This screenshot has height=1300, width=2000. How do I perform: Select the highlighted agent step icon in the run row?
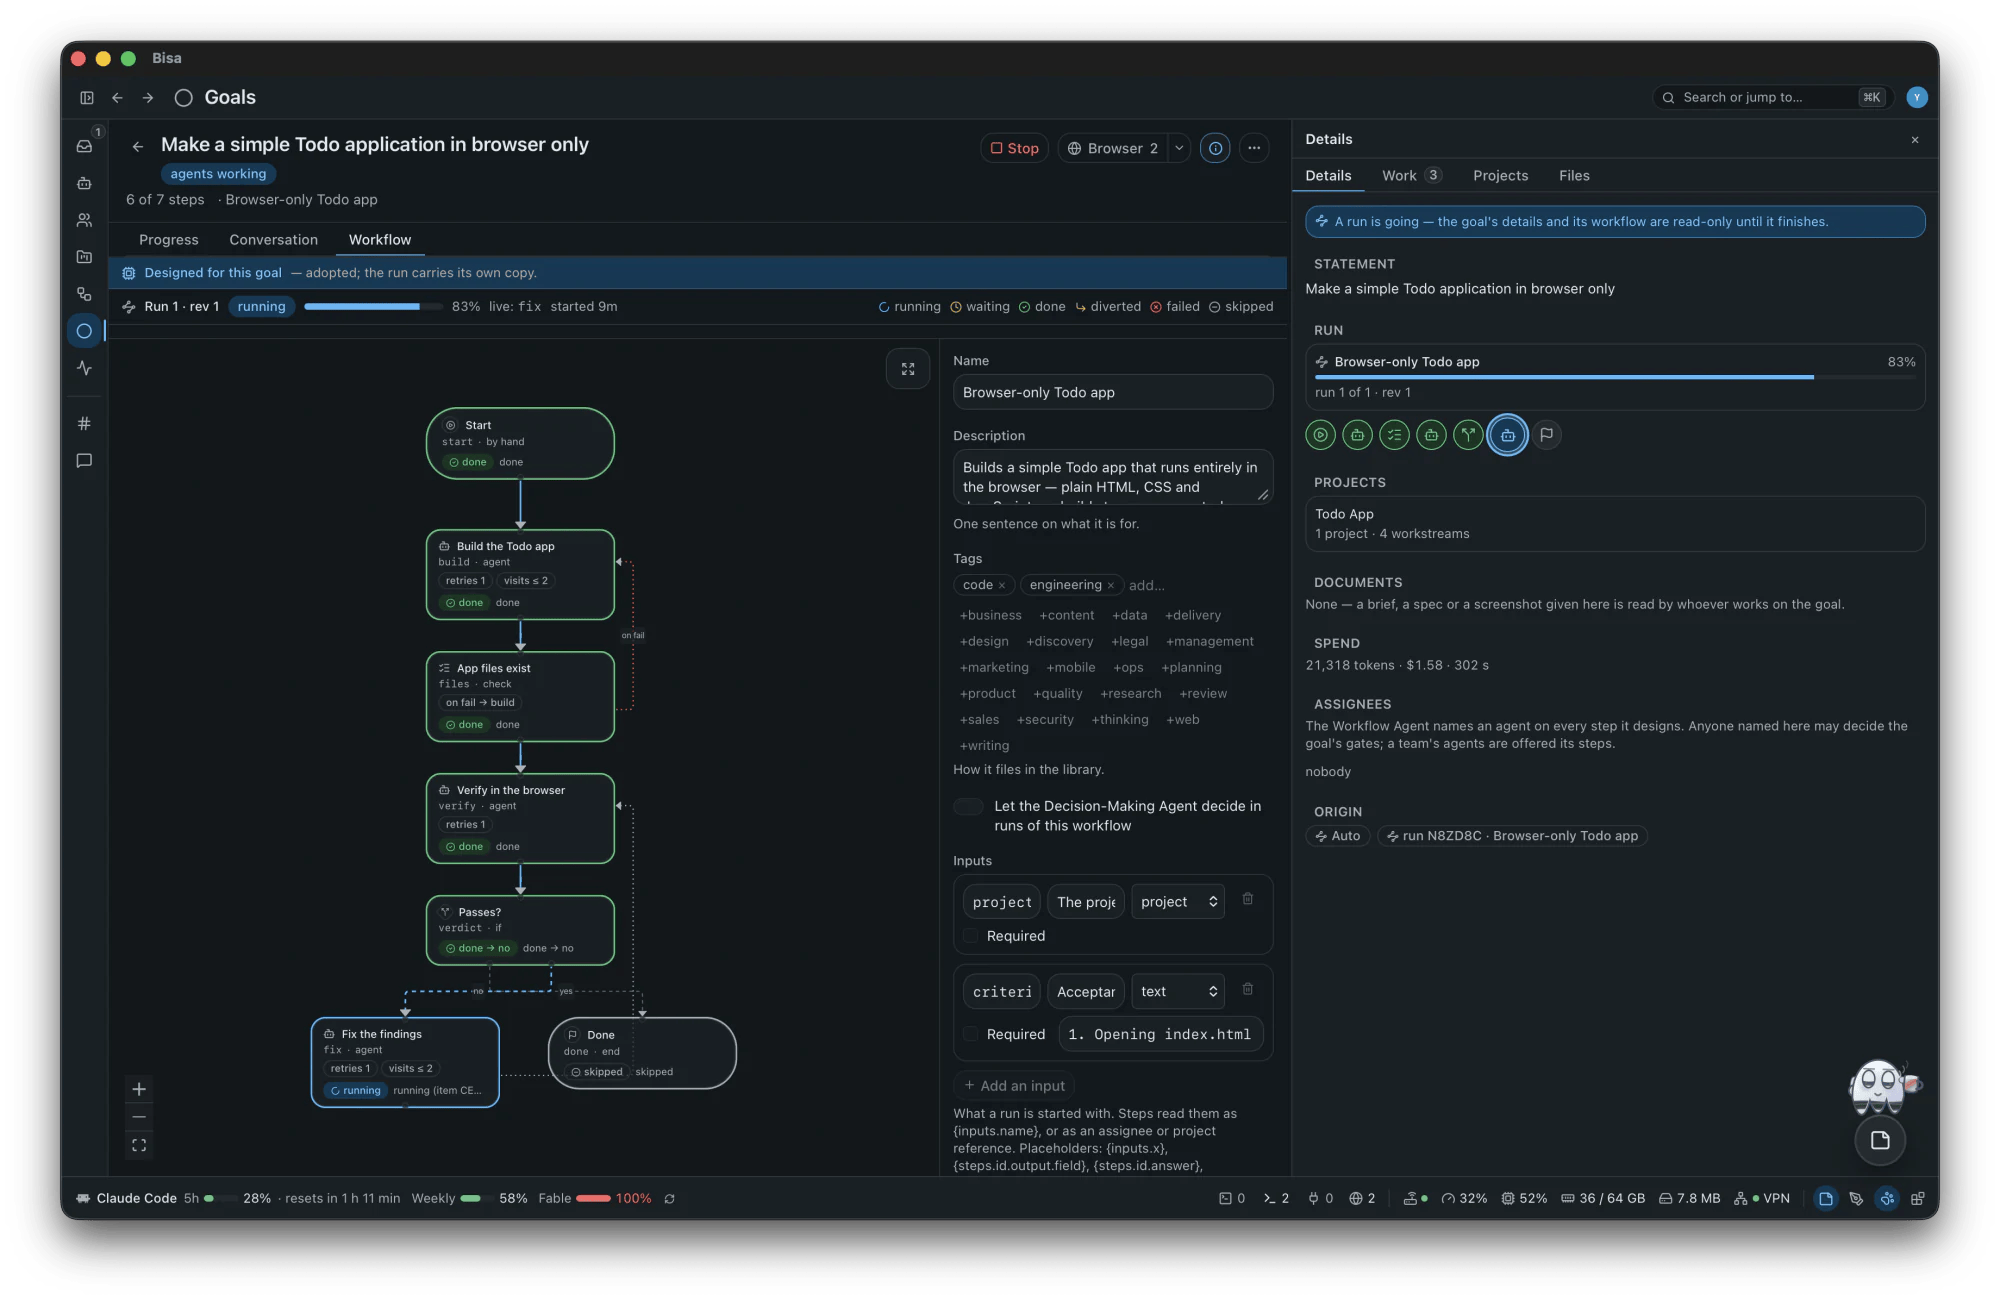pos(1508,435)
